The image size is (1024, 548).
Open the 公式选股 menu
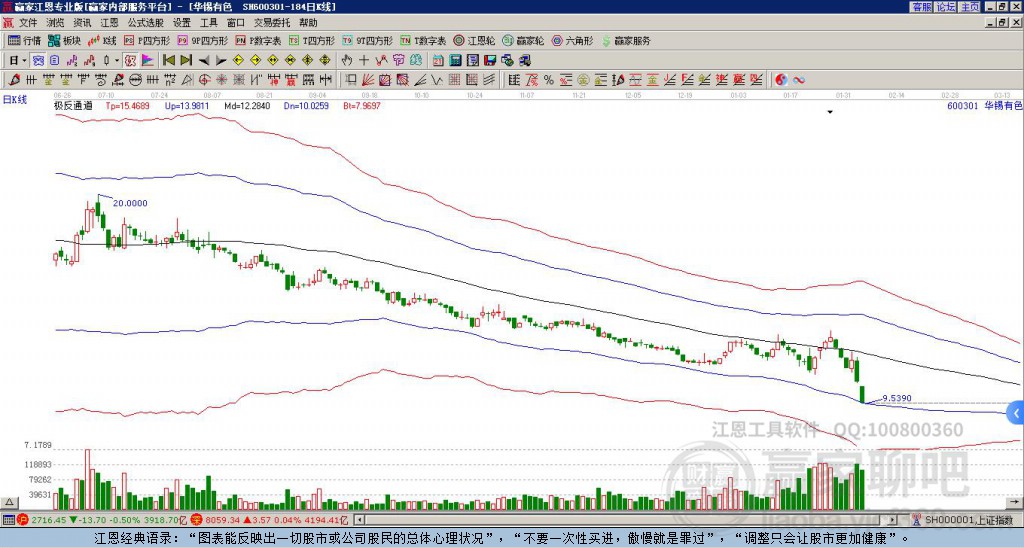point(146,23)
